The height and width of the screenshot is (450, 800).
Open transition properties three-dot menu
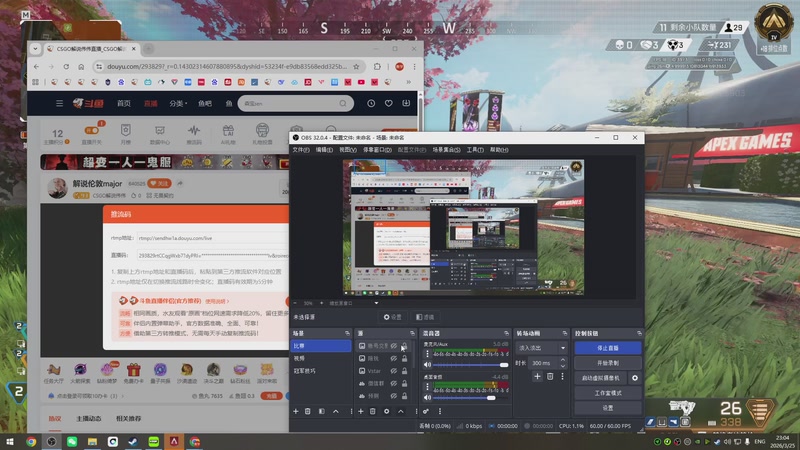562,376
